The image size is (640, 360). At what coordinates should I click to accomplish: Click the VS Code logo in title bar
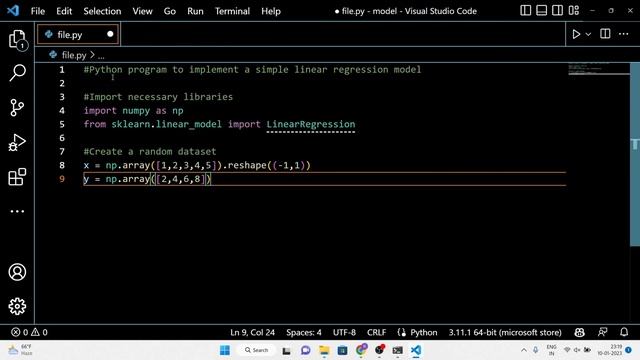13,11
